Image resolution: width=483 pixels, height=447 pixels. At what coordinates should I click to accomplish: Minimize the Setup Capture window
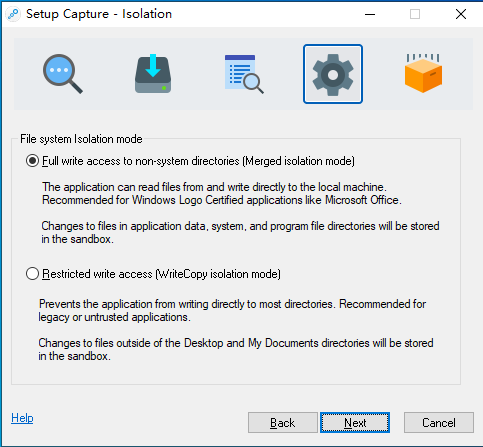[x=370, y=14]
